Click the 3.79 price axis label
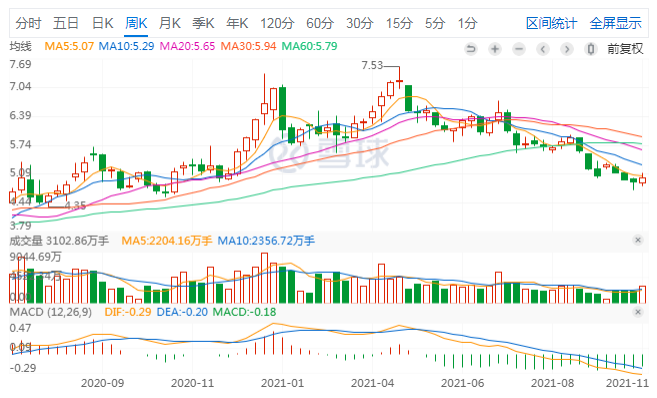 click(21, 226)
